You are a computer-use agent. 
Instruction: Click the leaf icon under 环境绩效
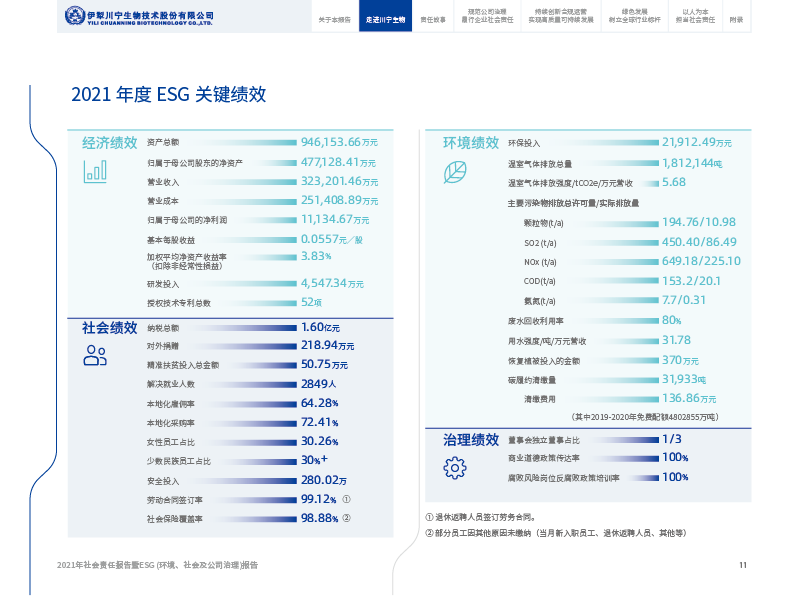(x=455, y=171)
